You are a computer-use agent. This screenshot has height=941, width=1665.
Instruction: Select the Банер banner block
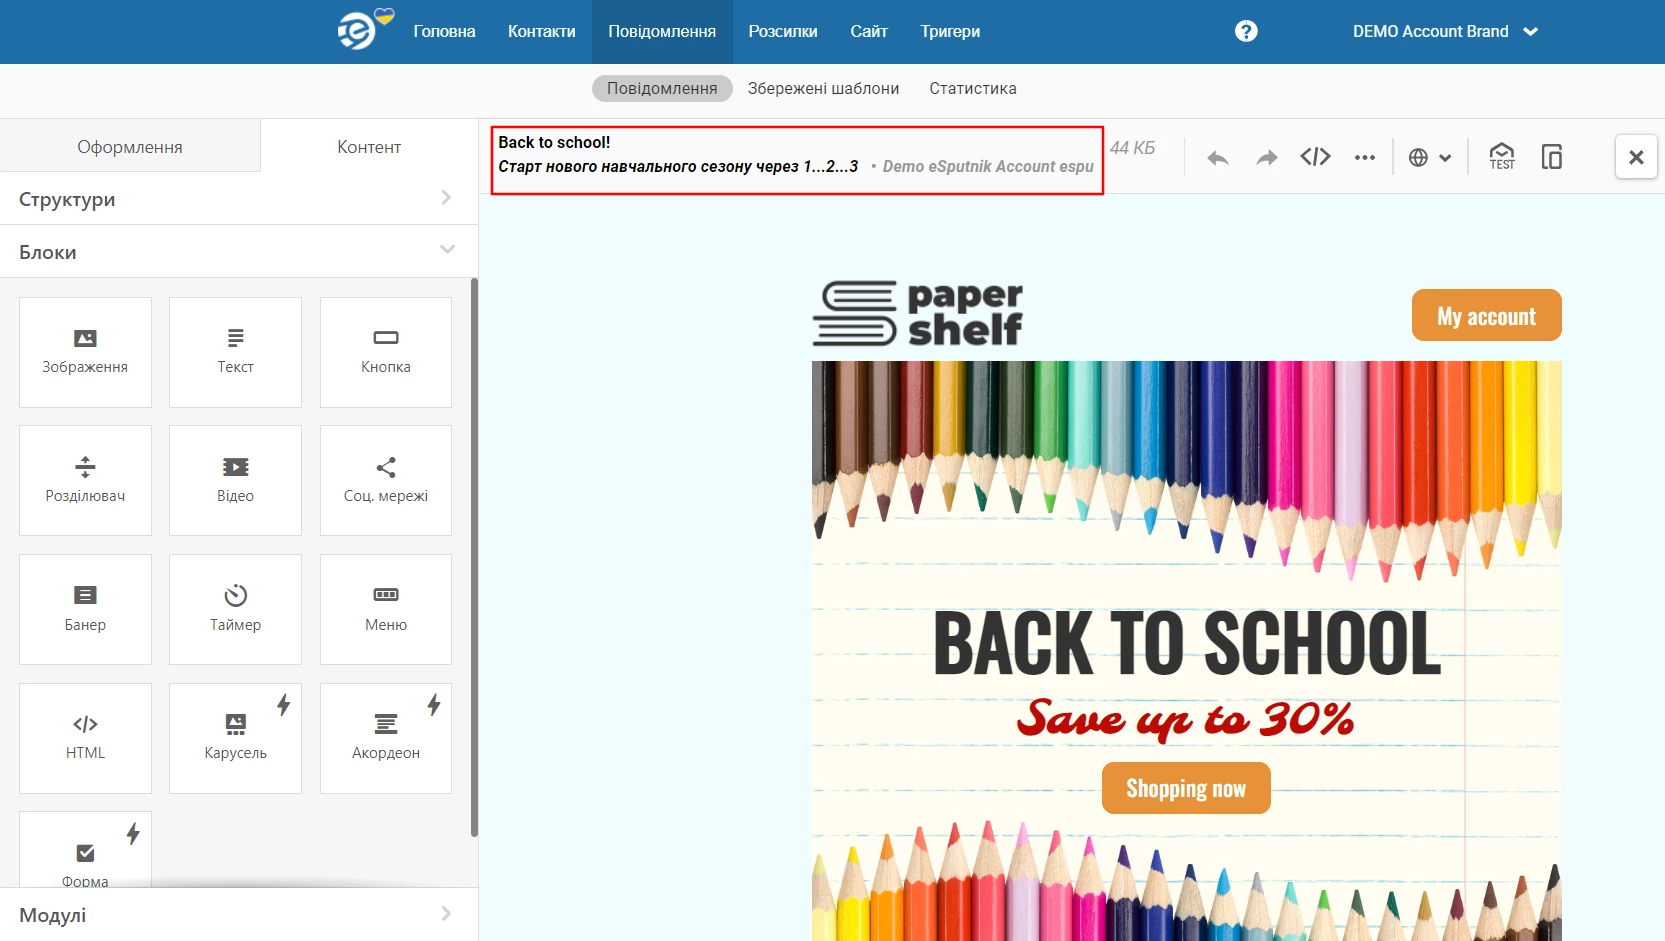point(85,609)
